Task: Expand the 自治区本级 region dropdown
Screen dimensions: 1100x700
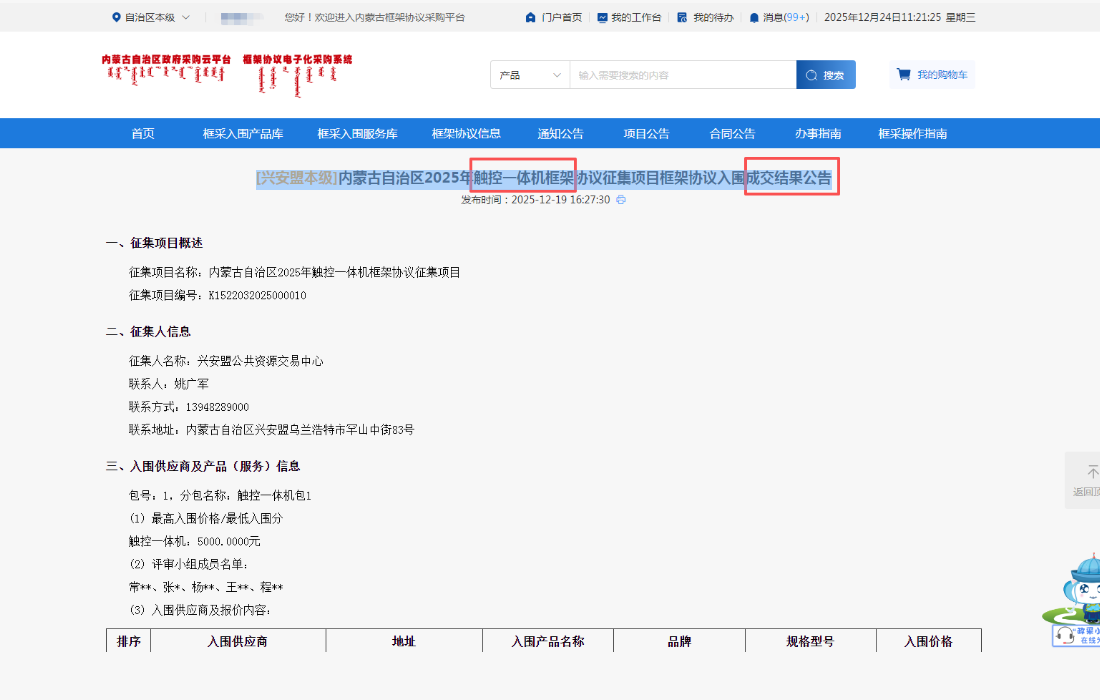Action: pyautogui.click(x=186, y=18)
